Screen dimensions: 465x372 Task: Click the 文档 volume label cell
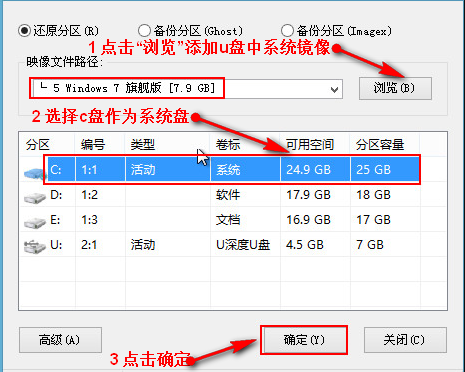point(228,220)
